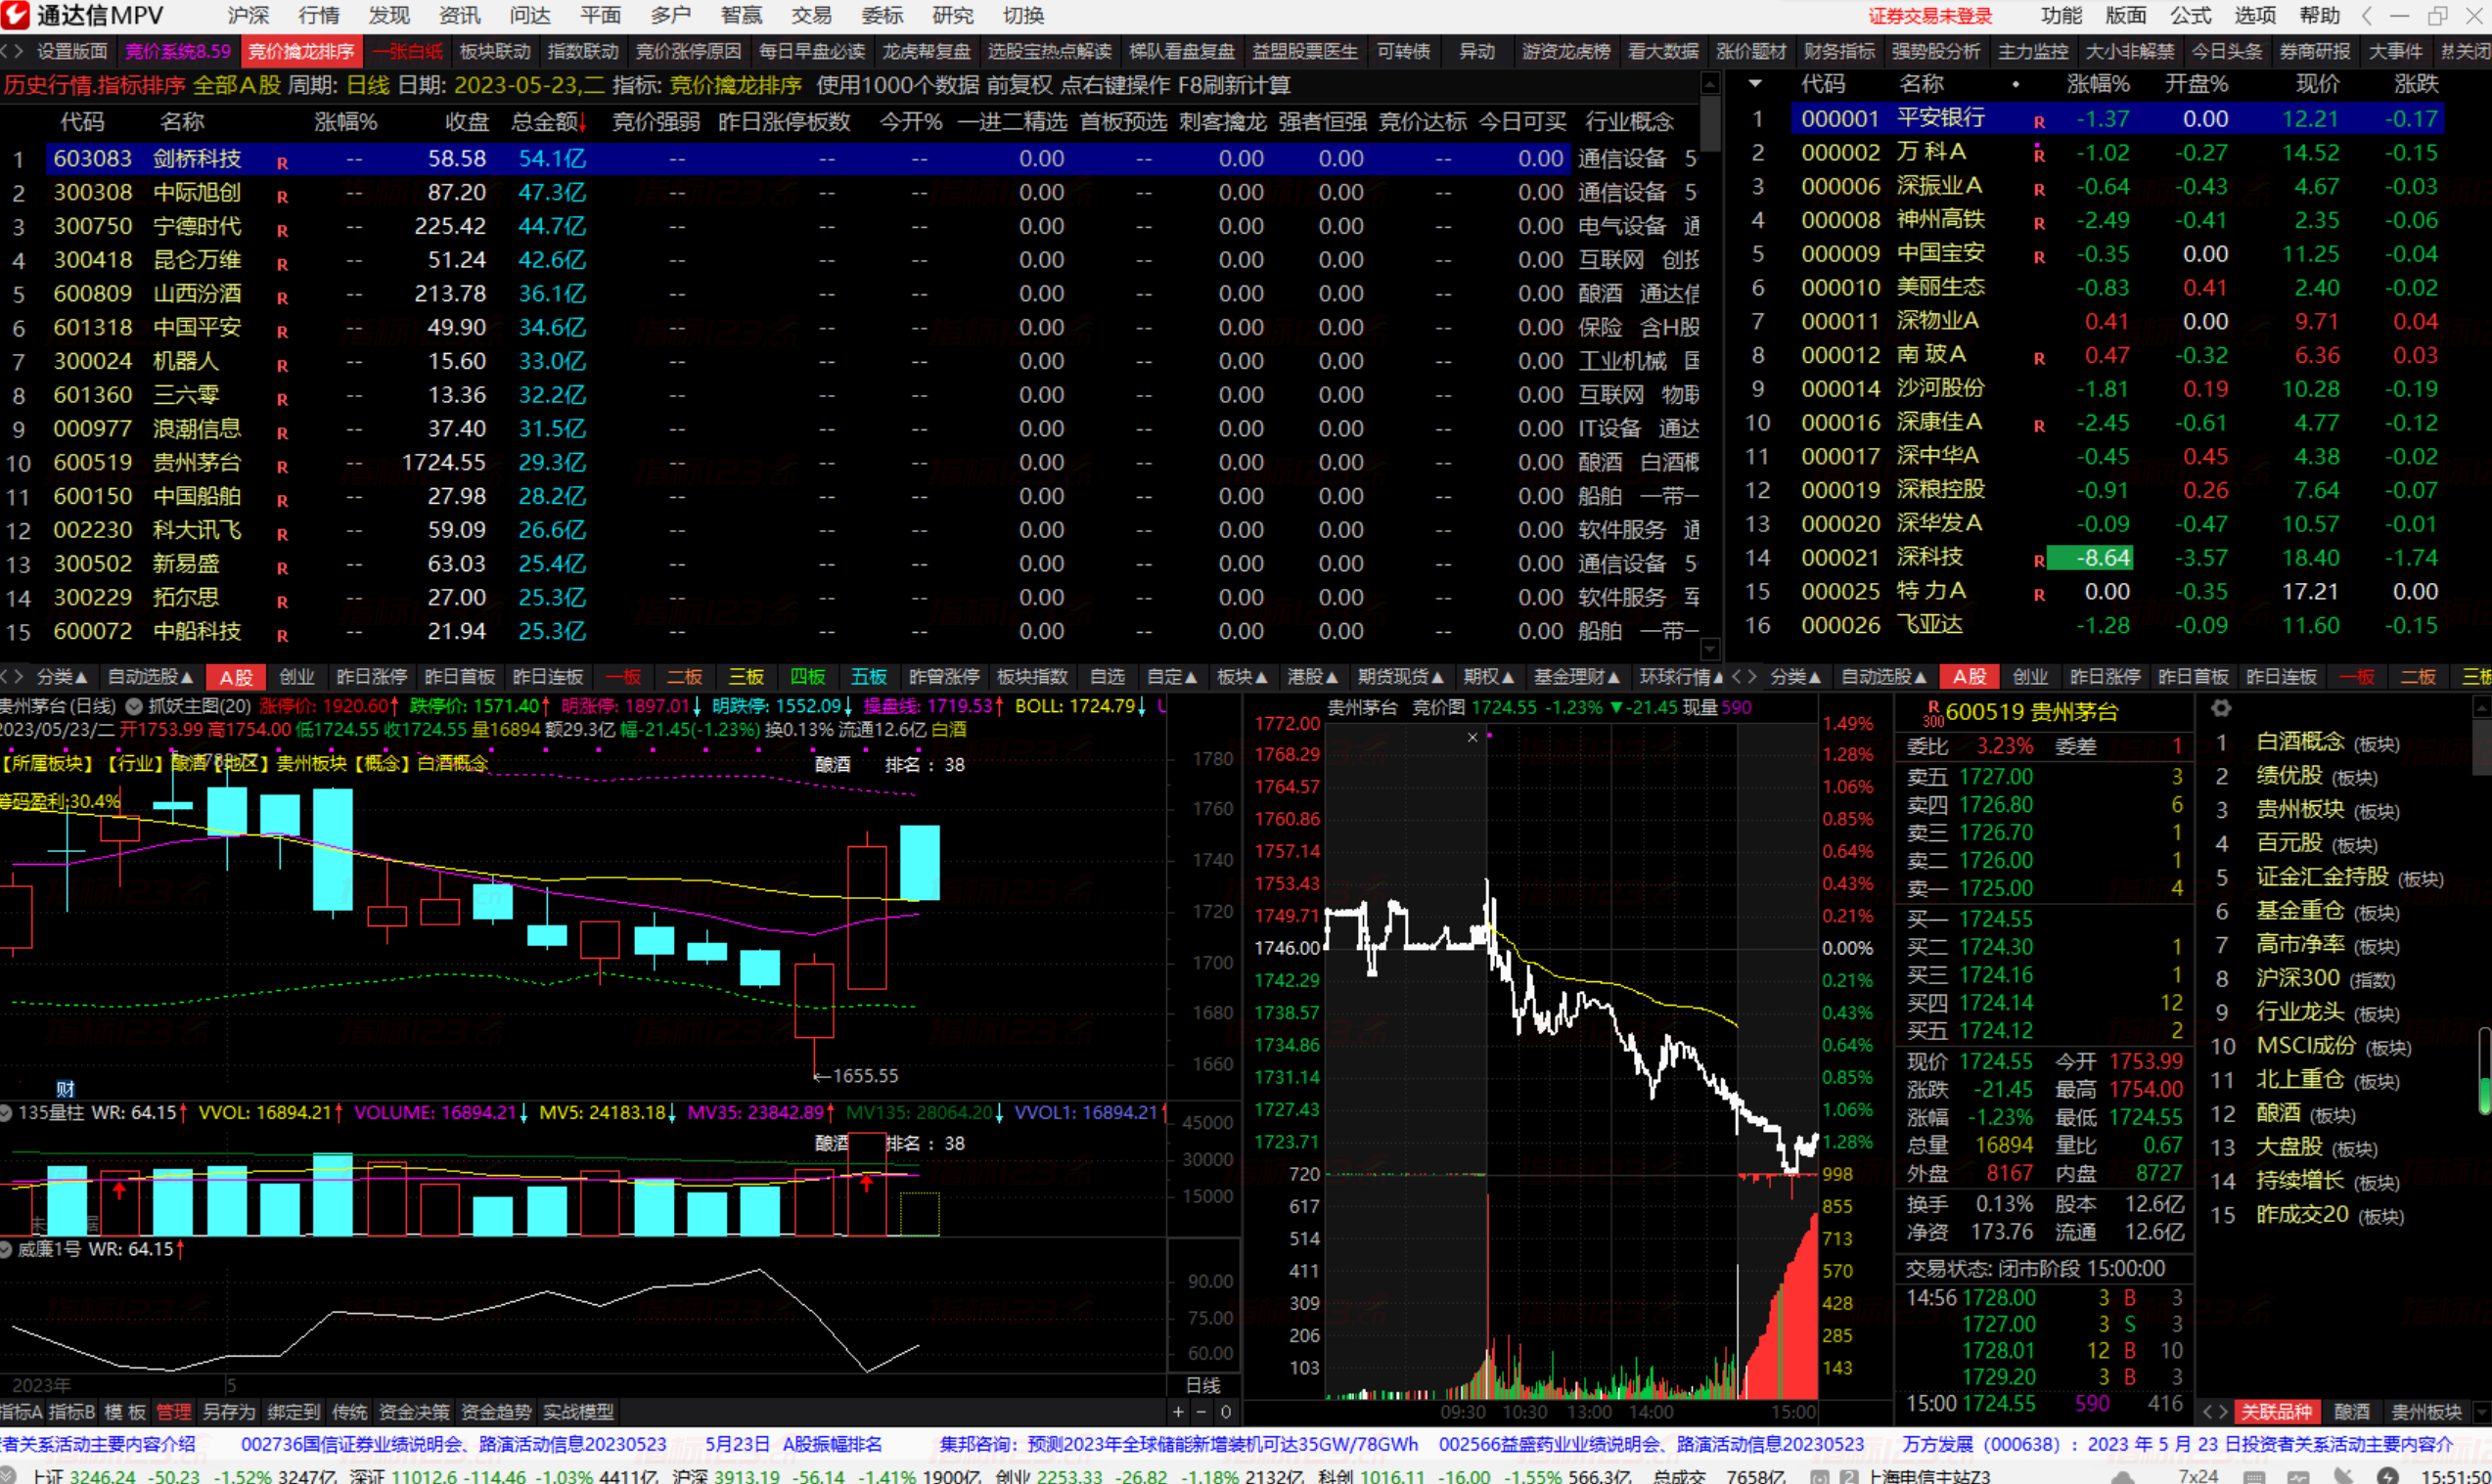This screenshot has width=2492, height=1484.
Task: Open the dropdown triangle left of the 代码 header
Action: point(1755,84)
